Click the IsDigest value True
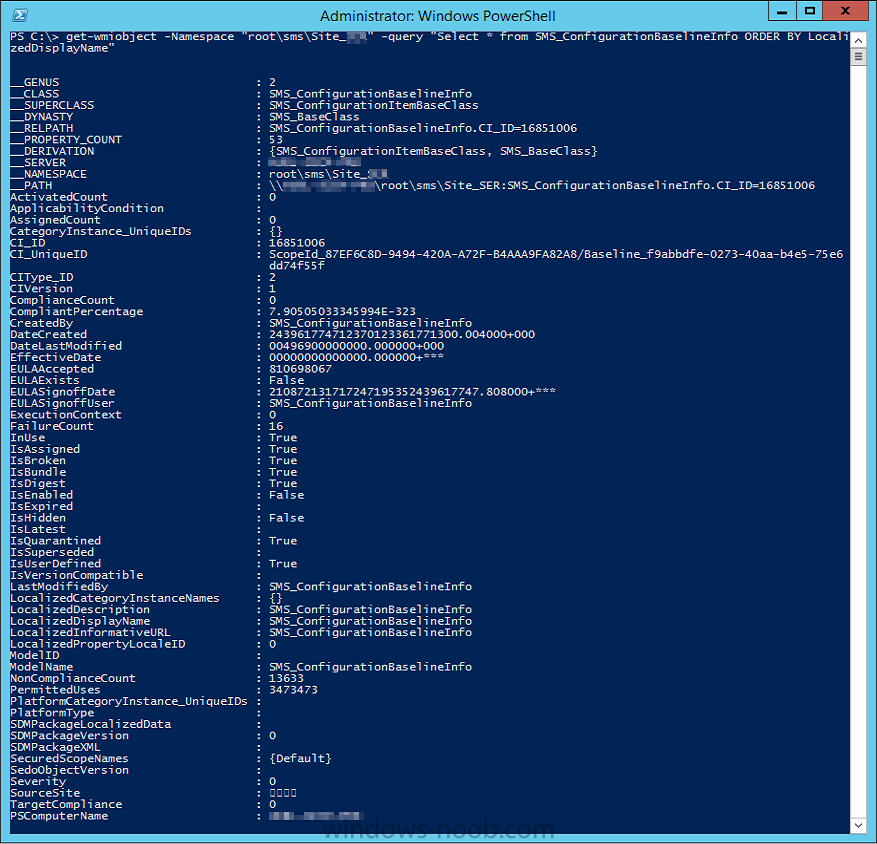877x844 pixels. coord(283,484)
